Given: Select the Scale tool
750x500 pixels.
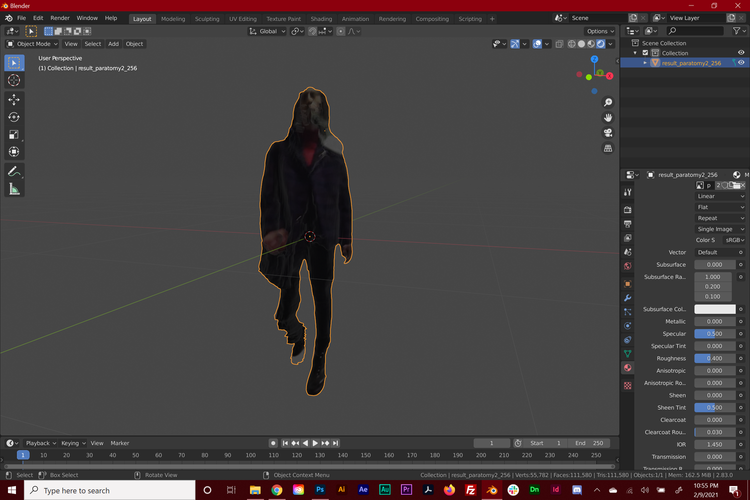Looking at the screenshot, I should (x=14, y=134).
